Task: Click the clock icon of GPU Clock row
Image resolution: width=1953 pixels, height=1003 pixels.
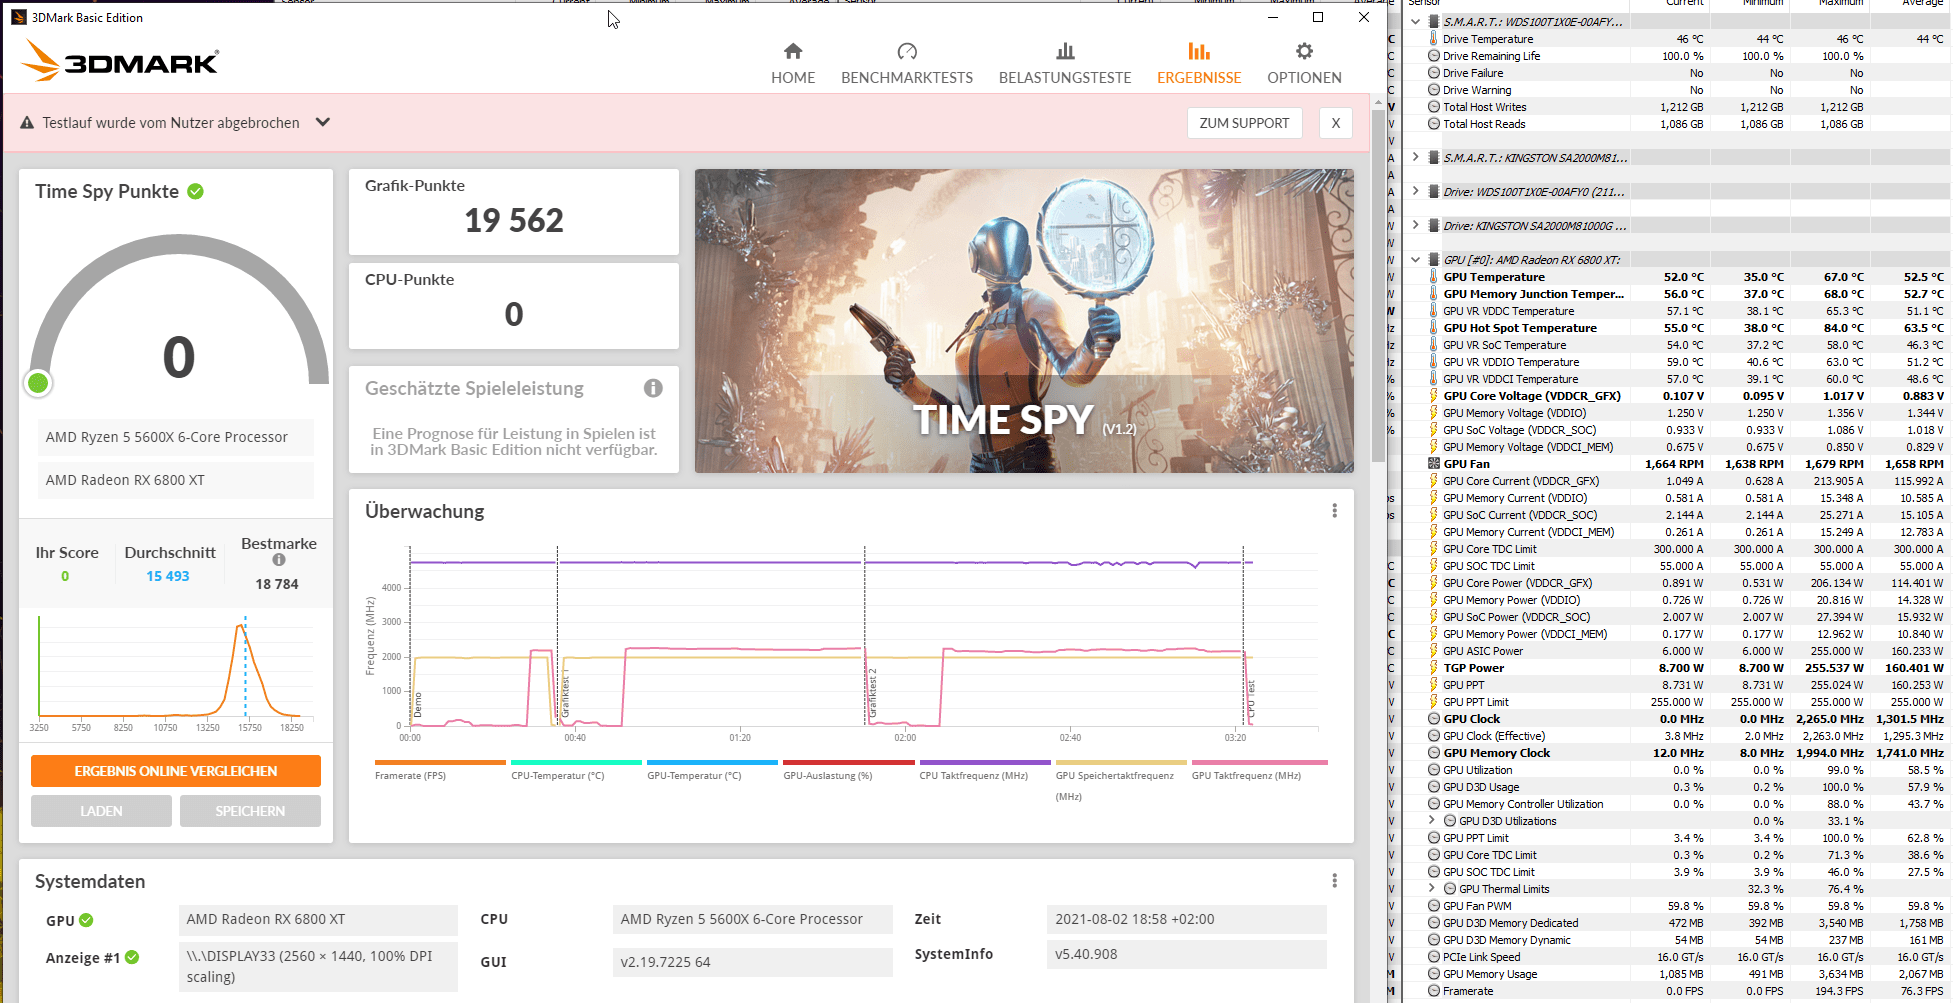Action: [x=1434, y=719]
